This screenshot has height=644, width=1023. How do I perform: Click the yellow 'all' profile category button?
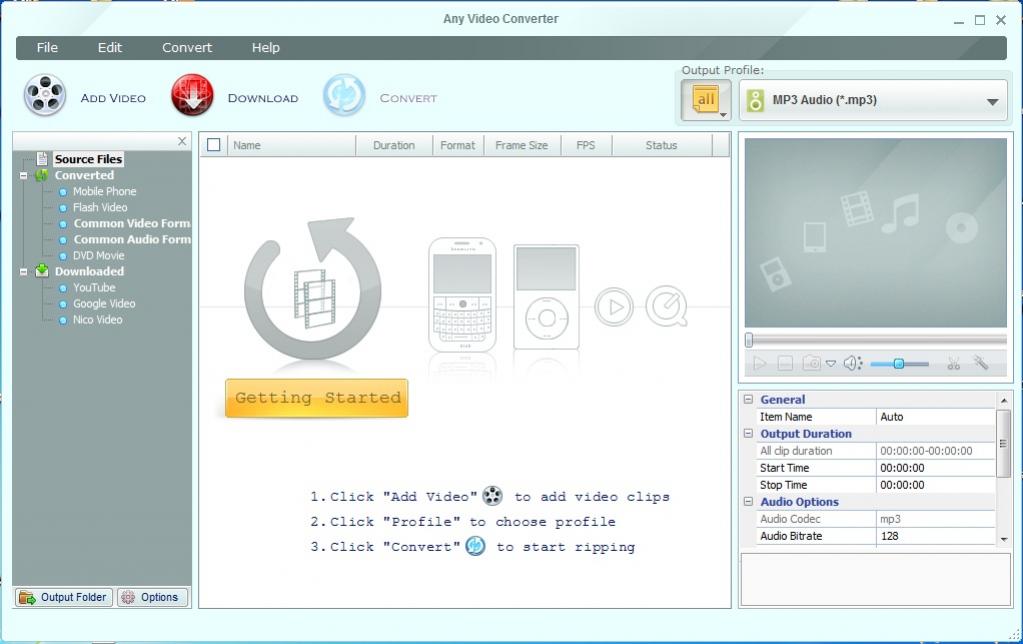coord(706,100)
